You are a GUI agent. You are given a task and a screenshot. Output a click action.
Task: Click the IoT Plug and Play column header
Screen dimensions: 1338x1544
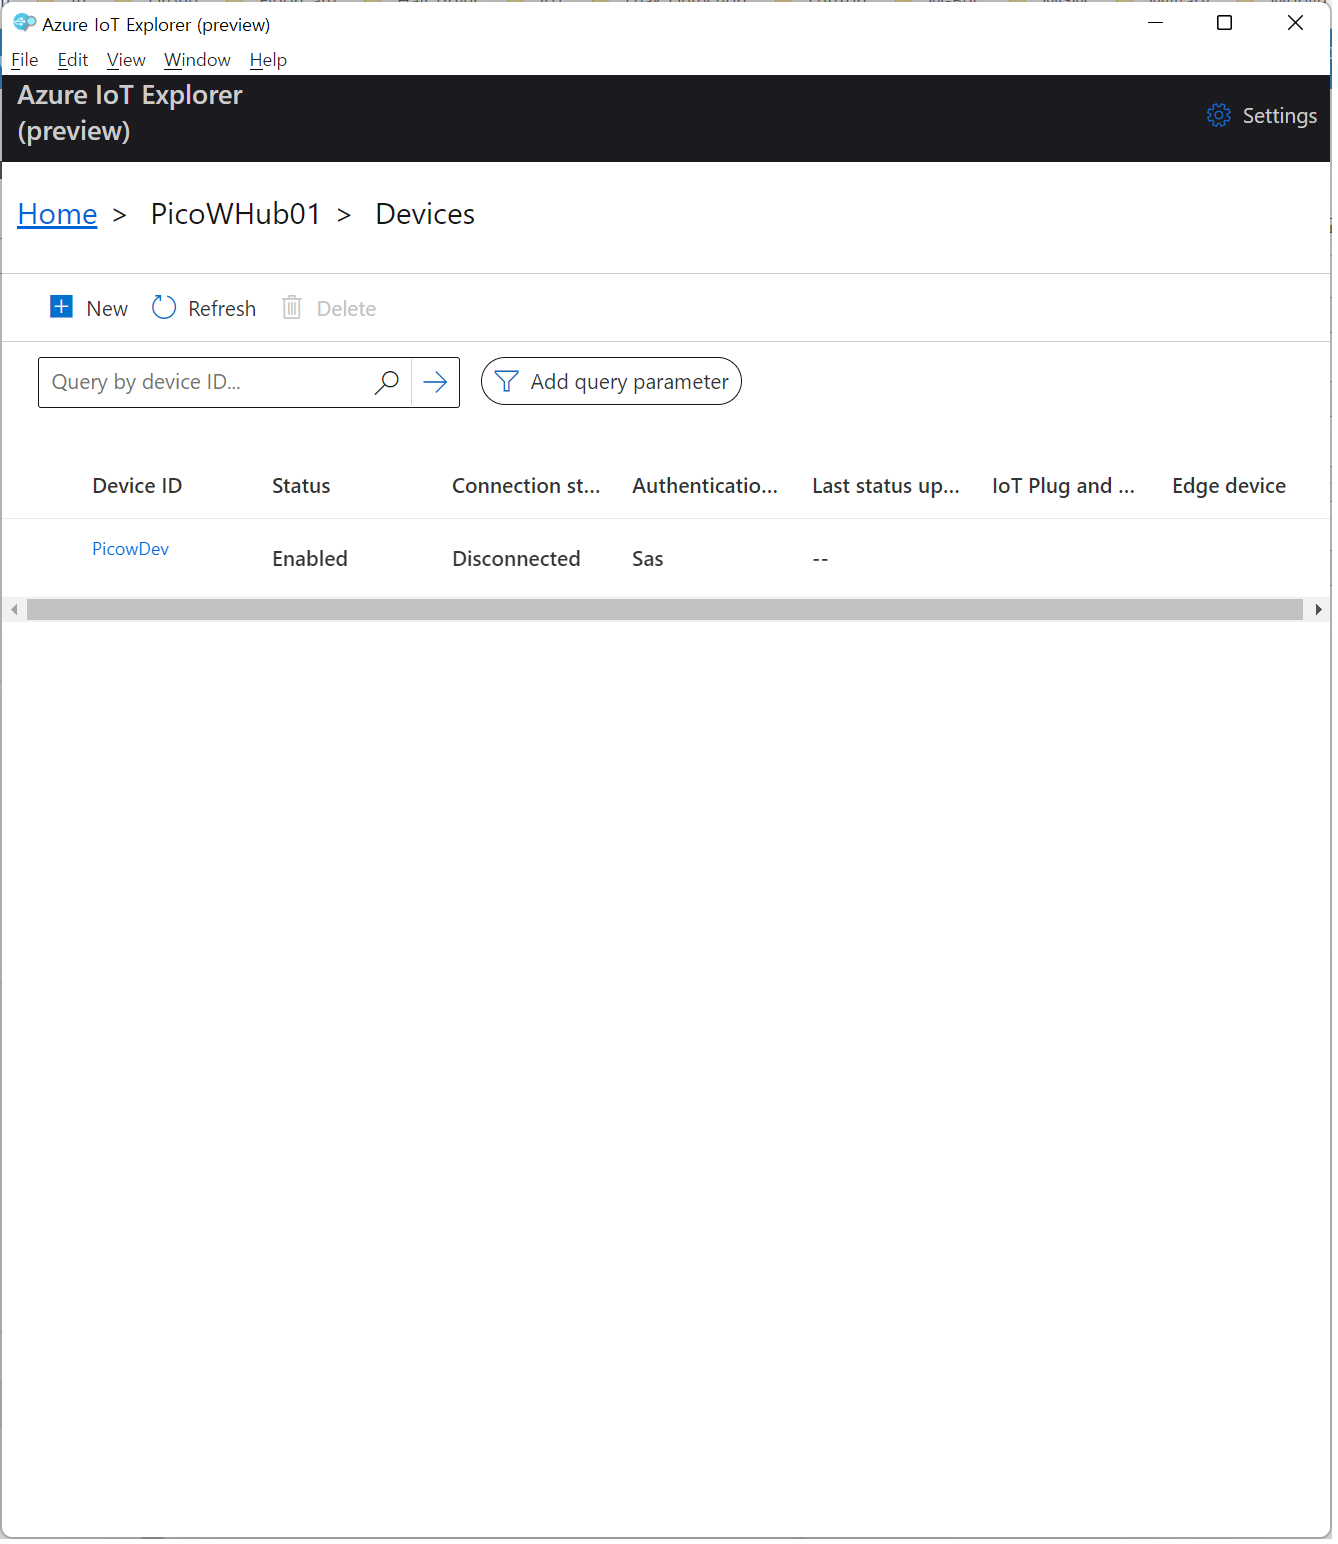tap(1063, 486)
